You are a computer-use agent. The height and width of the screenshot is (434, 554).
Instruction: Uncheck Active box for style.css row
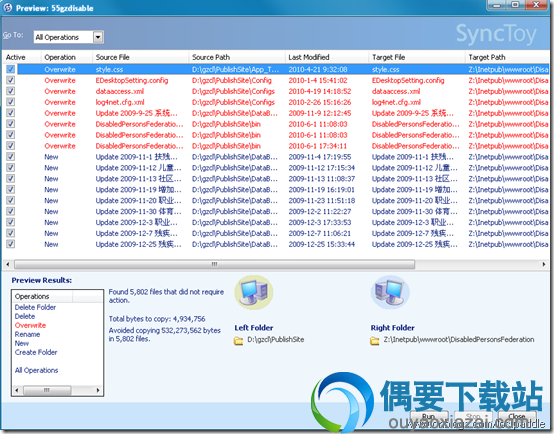[x=11, y=69]
